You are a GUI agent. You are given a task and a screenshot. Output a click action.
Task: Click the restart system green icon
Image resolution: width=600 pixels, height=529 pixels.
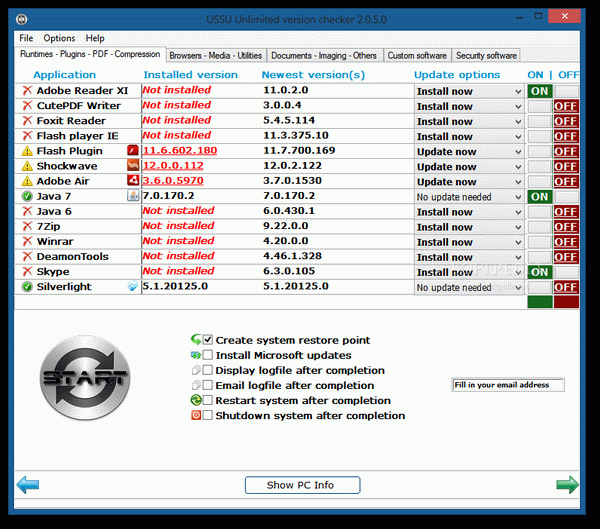196,400
